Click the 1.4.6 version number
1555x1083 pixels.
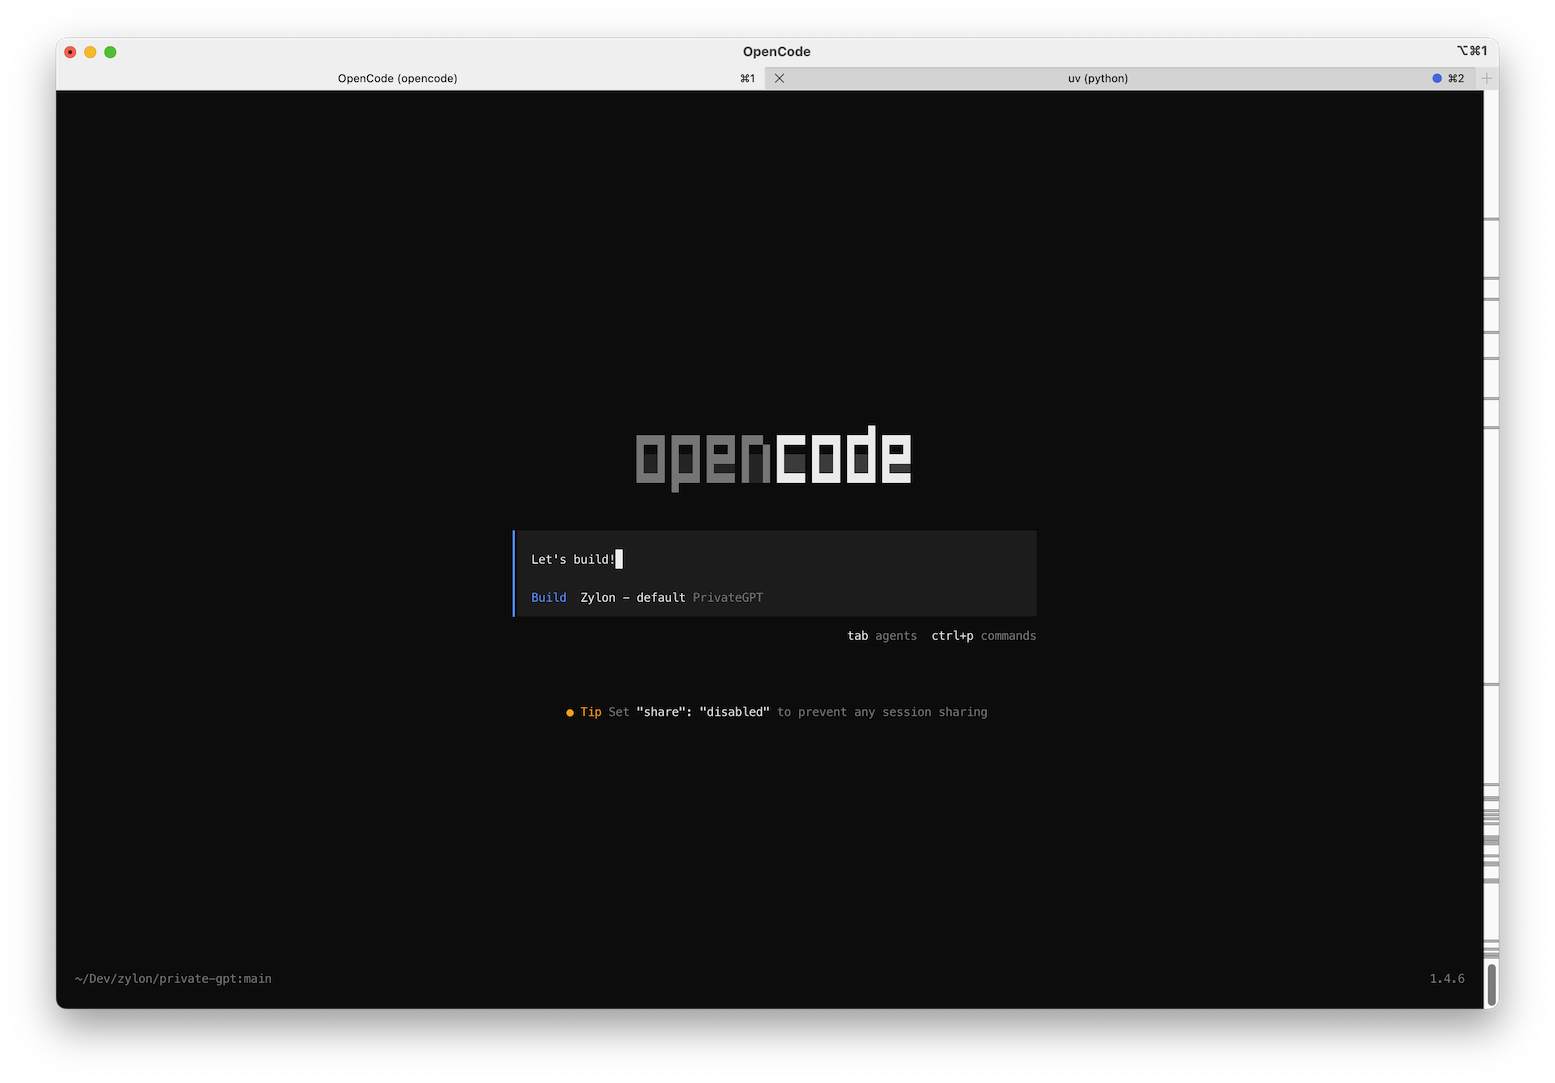coord(1447,979)
